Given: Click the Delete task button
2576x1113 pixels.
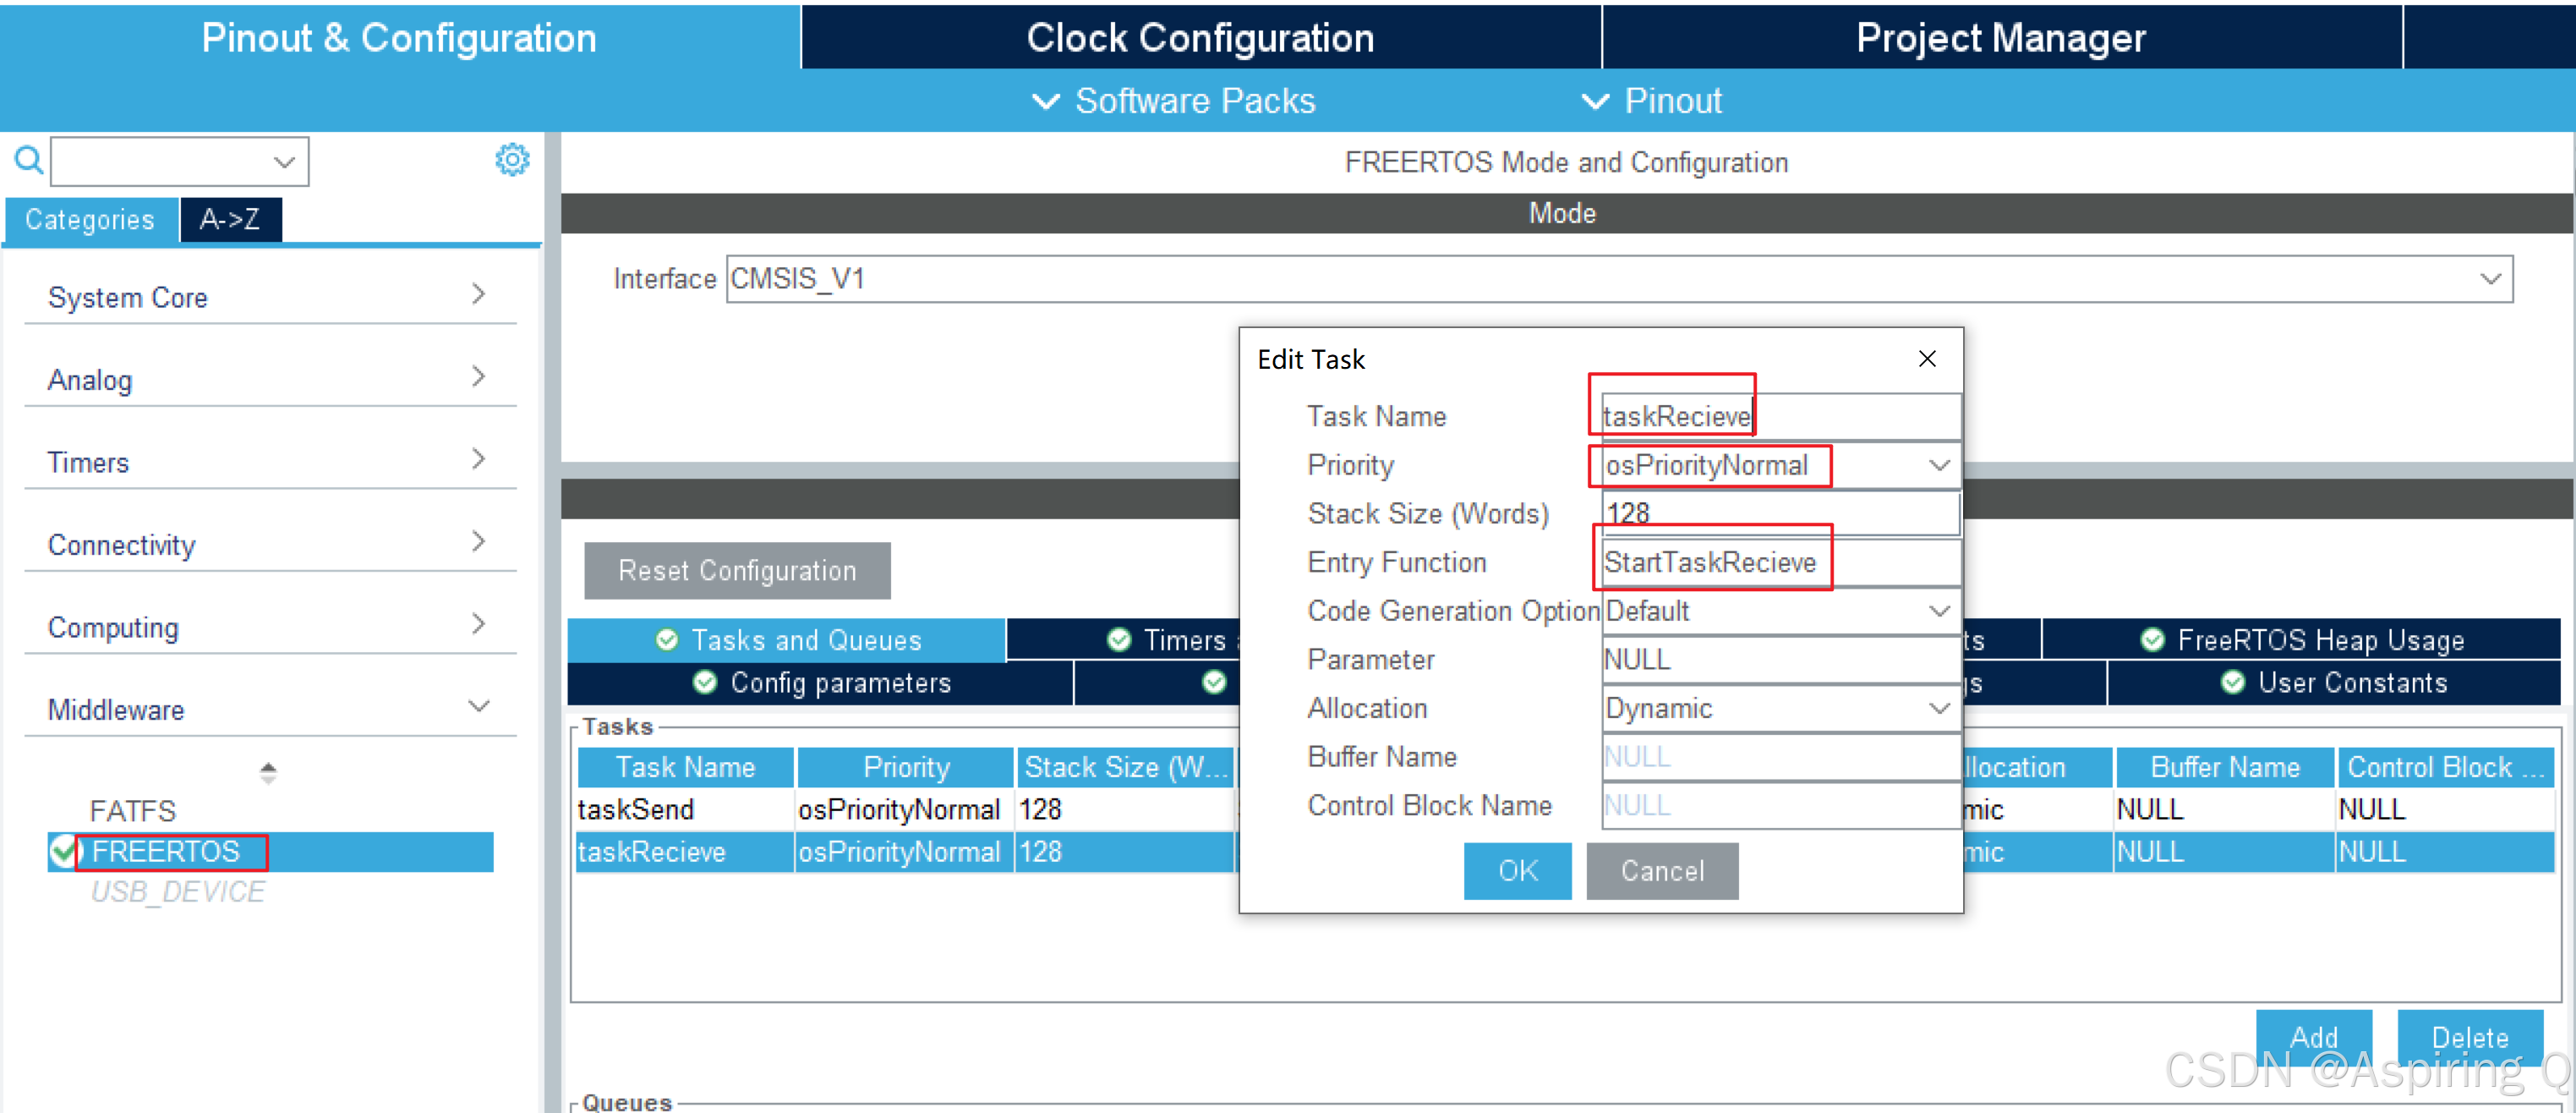Looking at the screenshot, I should tap(2470, 1037).
